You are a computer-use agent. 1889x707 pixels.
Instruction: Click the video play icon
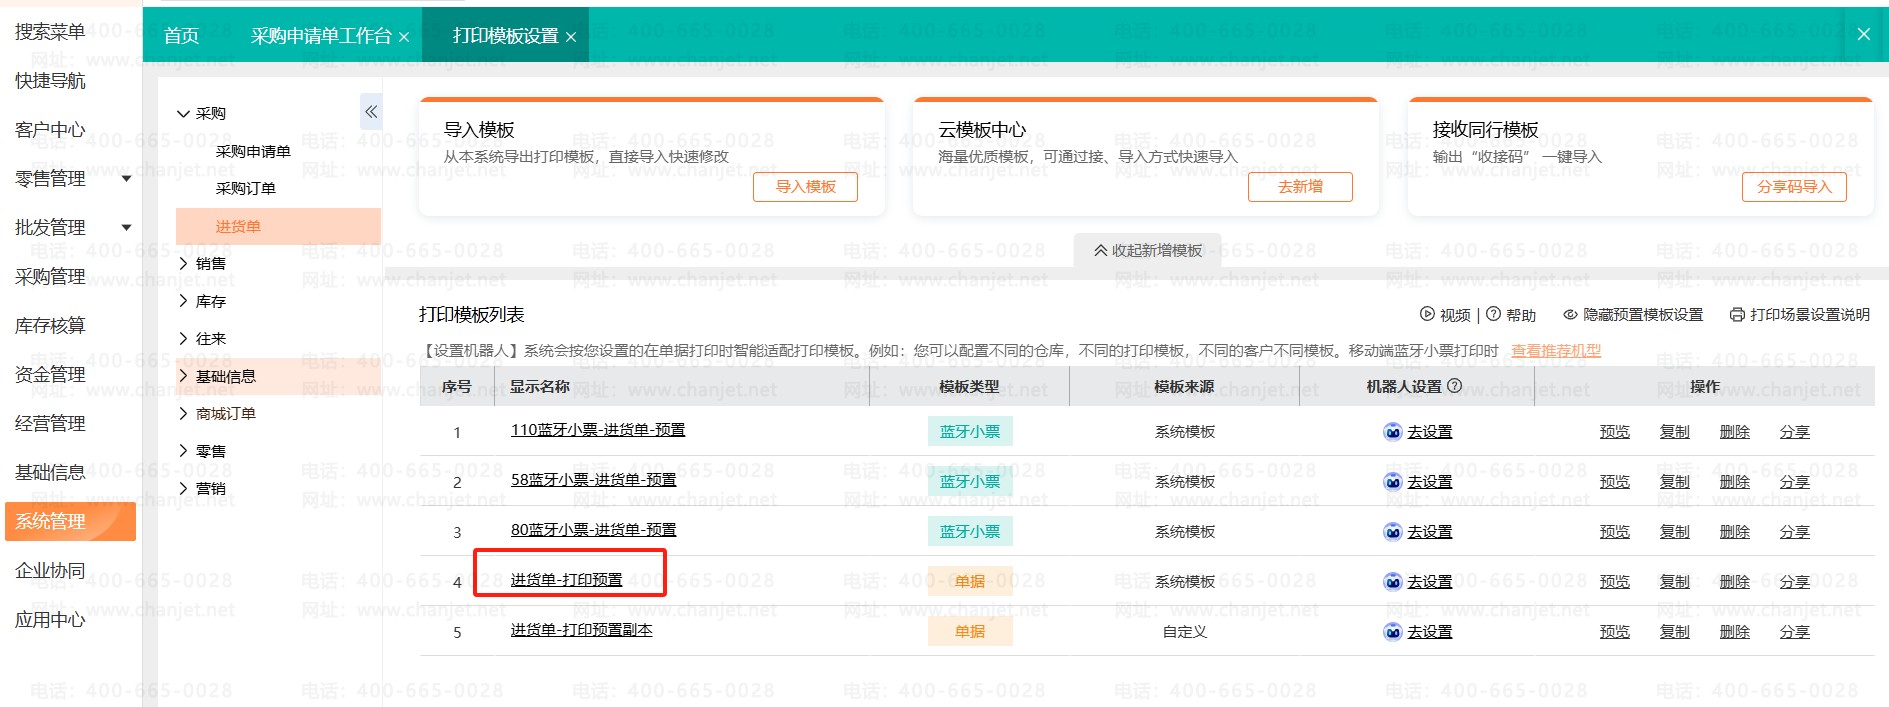tap(1427, 314)
